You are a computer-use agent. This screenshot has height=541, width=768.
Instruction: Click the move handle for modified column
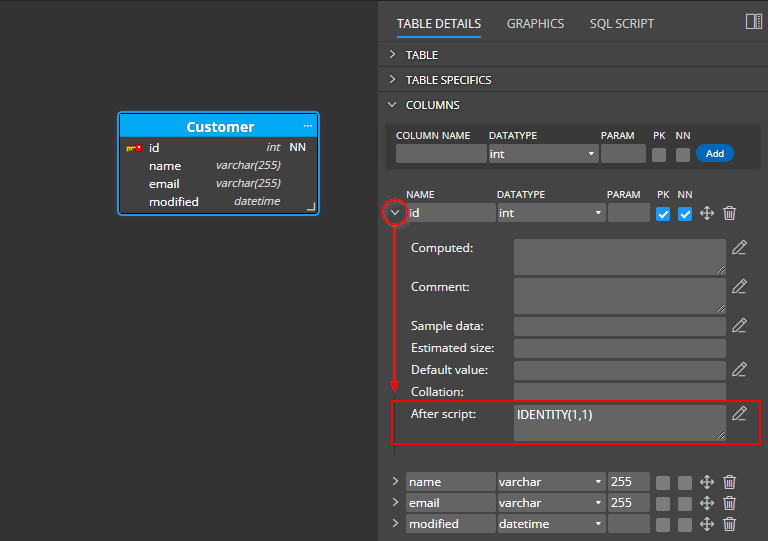click(707, 524)
